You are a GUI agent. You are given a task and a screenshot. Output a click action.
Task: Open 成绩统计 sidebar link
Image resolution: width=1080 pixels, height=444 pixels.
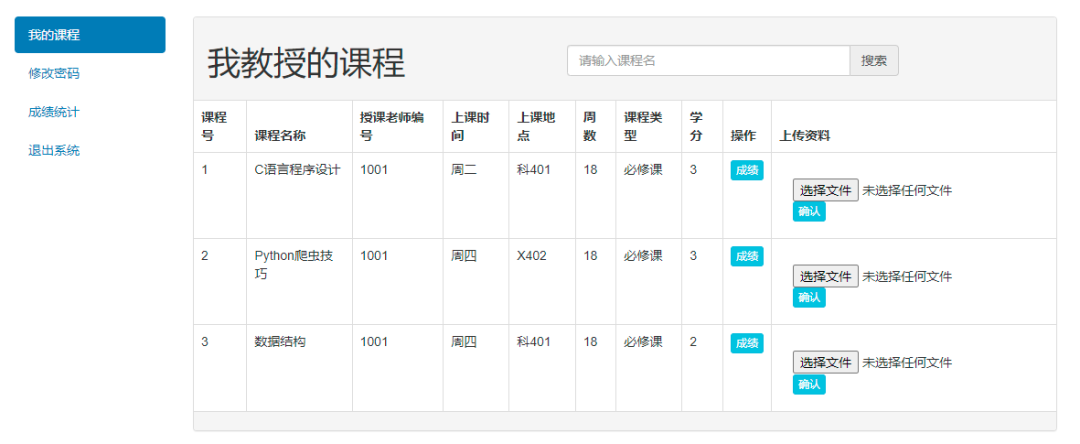(x=54, y=112)
